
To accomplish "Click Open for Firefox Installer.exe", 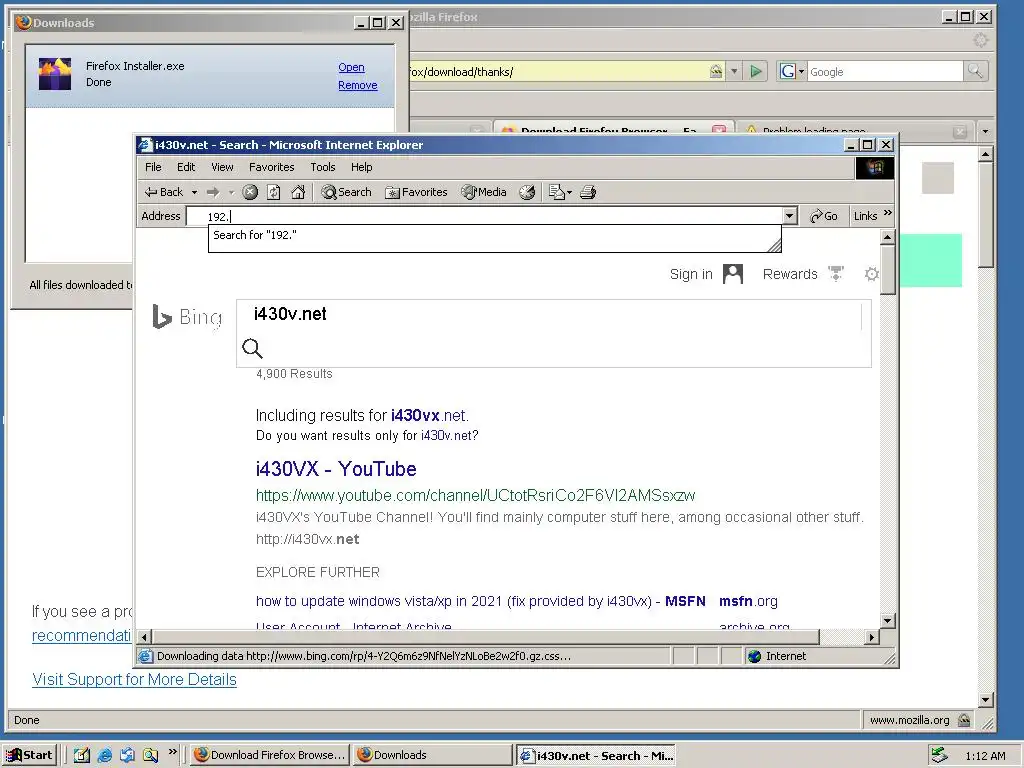I will pos(351,67).
